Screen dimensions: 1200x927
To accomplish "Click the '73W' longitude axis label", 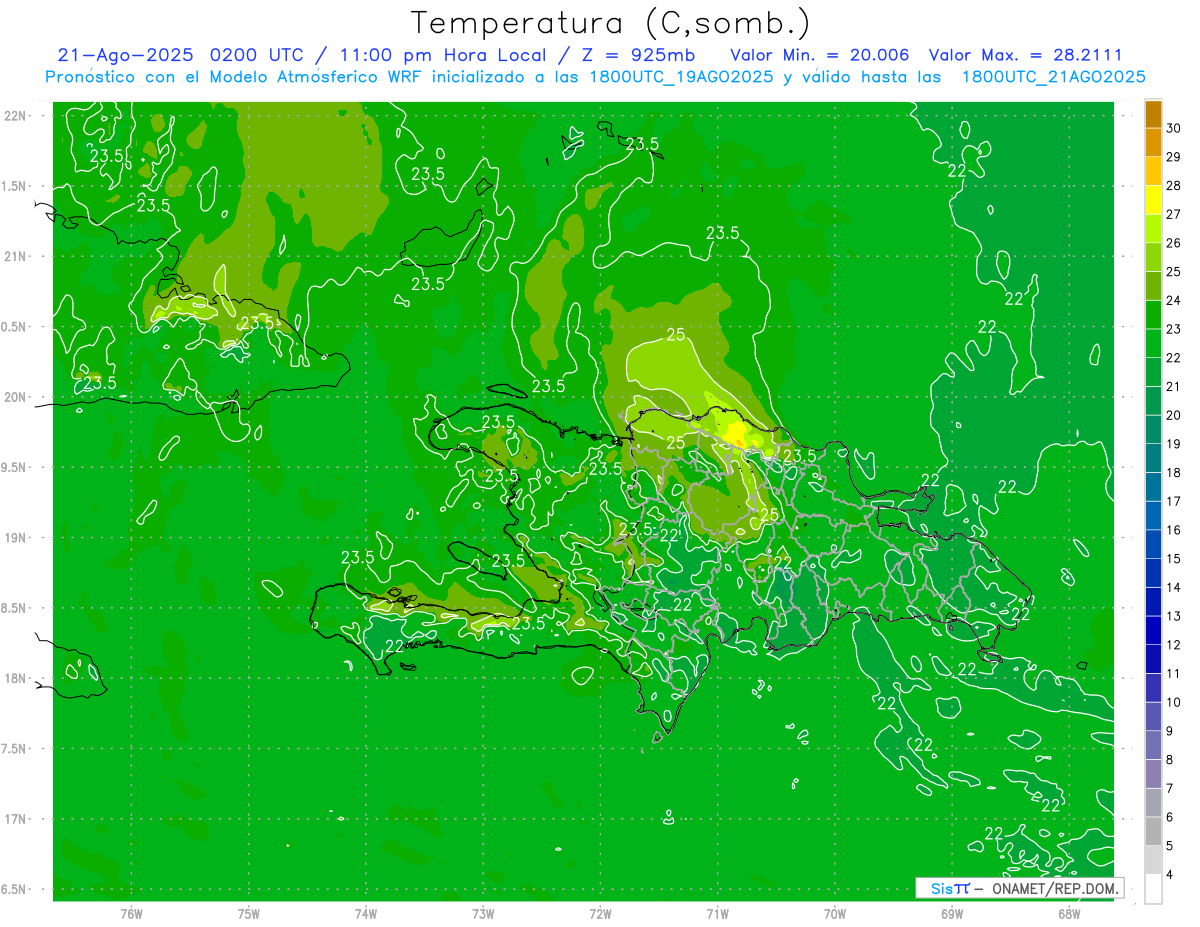I will pos(483,913).
